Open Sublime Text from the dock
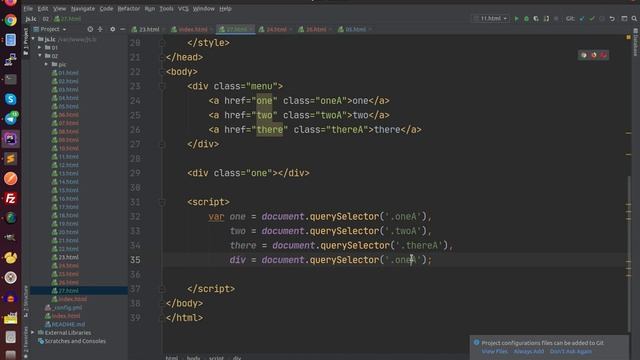 click(x=11, y=158)
